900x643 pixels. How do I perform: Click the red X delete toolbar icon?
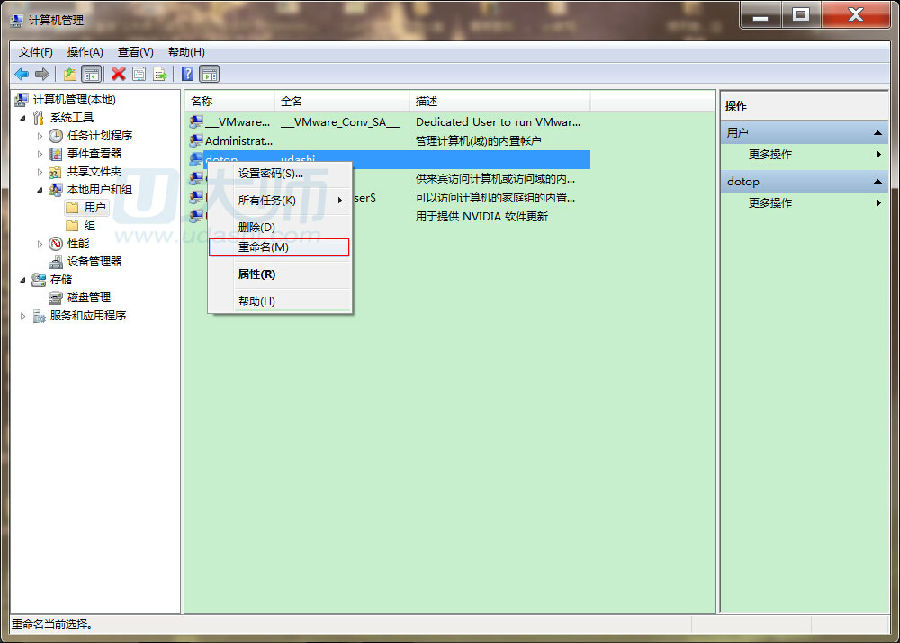(x=118, y=74)
